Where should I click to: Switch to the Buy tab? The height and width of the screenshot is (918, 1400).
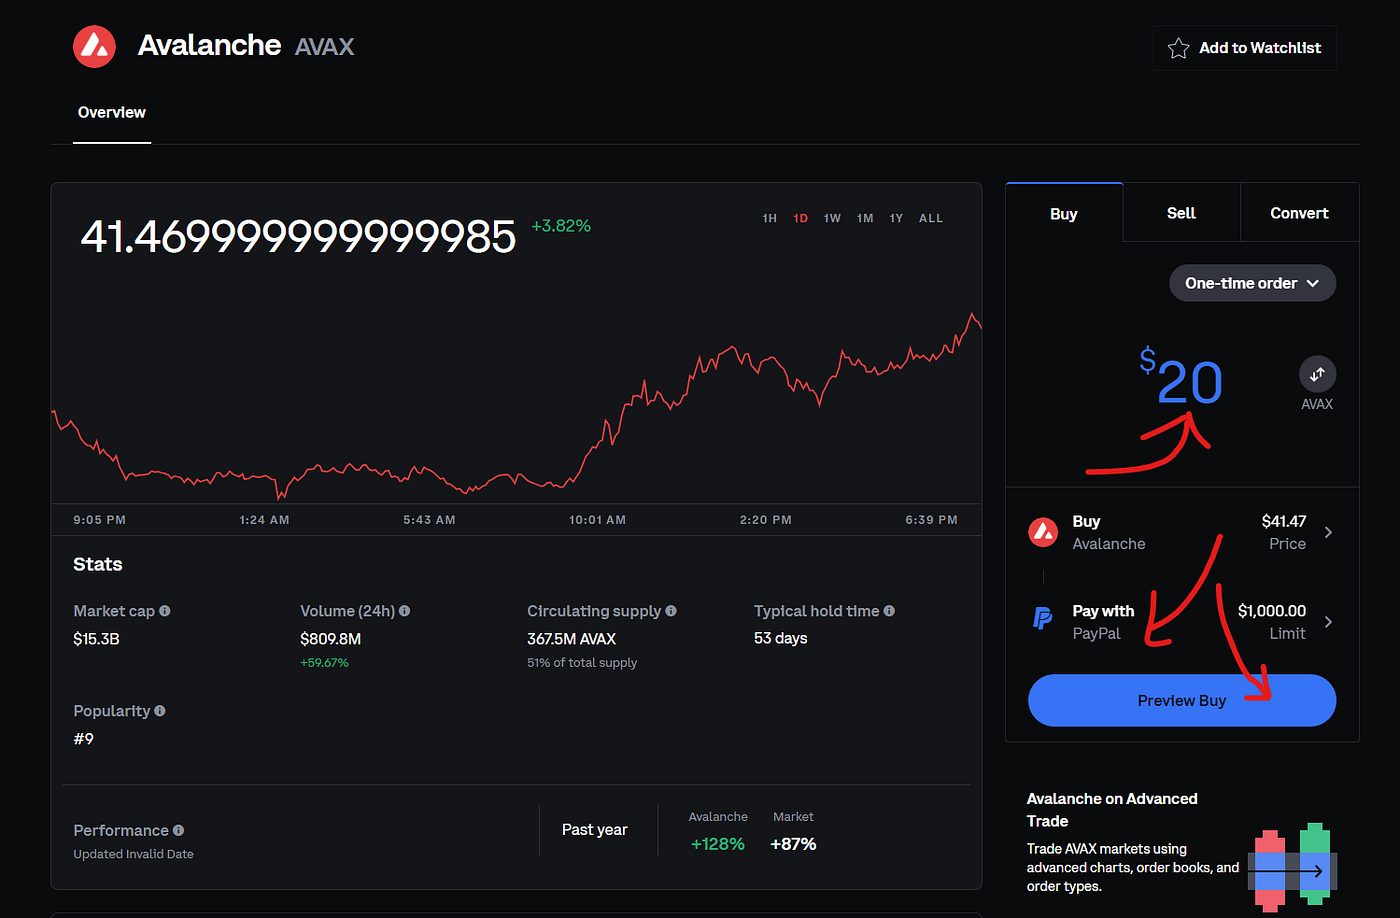1064,213
